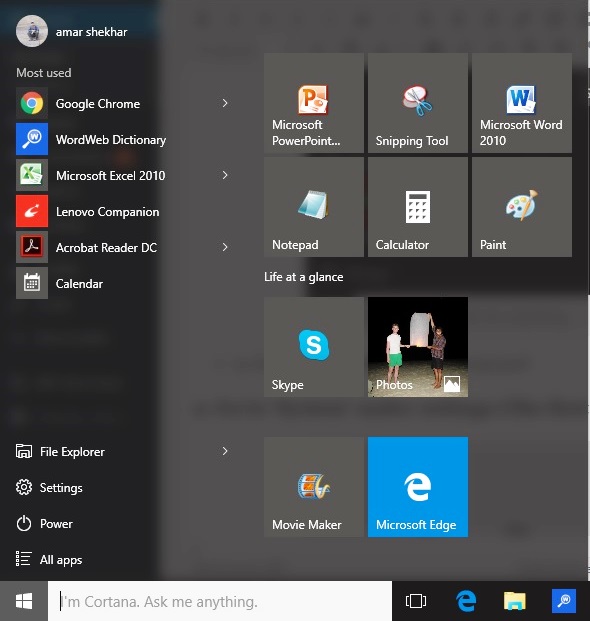590x621 pixels.
Task: Click the 'Most used' heading
Action: [x=44, y=73]
